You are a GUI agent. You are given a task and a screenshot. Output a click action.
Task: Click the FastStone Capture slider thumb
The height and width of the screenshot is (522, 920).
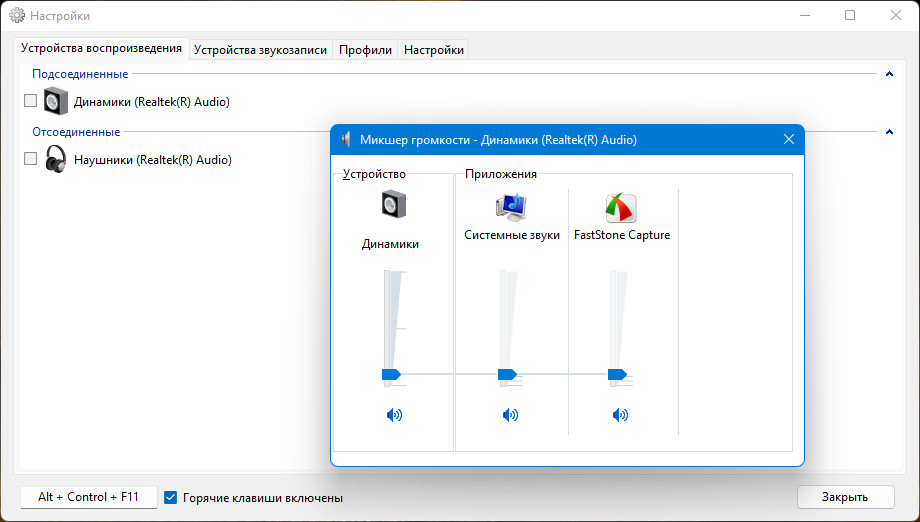(x=617, y=374)
